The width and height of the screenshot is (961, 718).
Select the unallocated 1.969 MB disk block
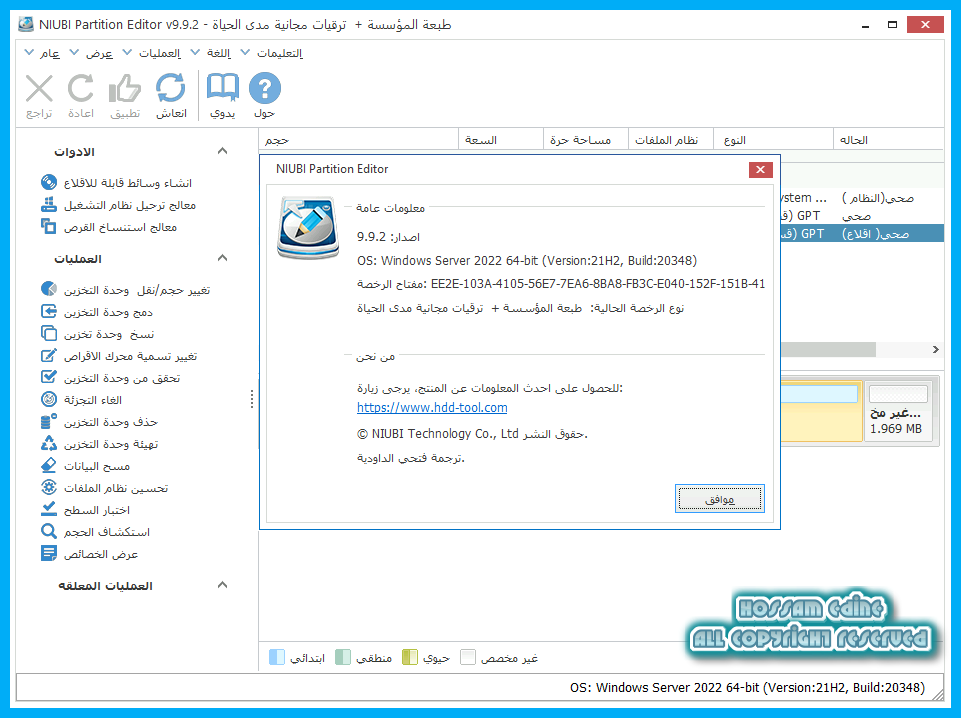coord(898,410)
